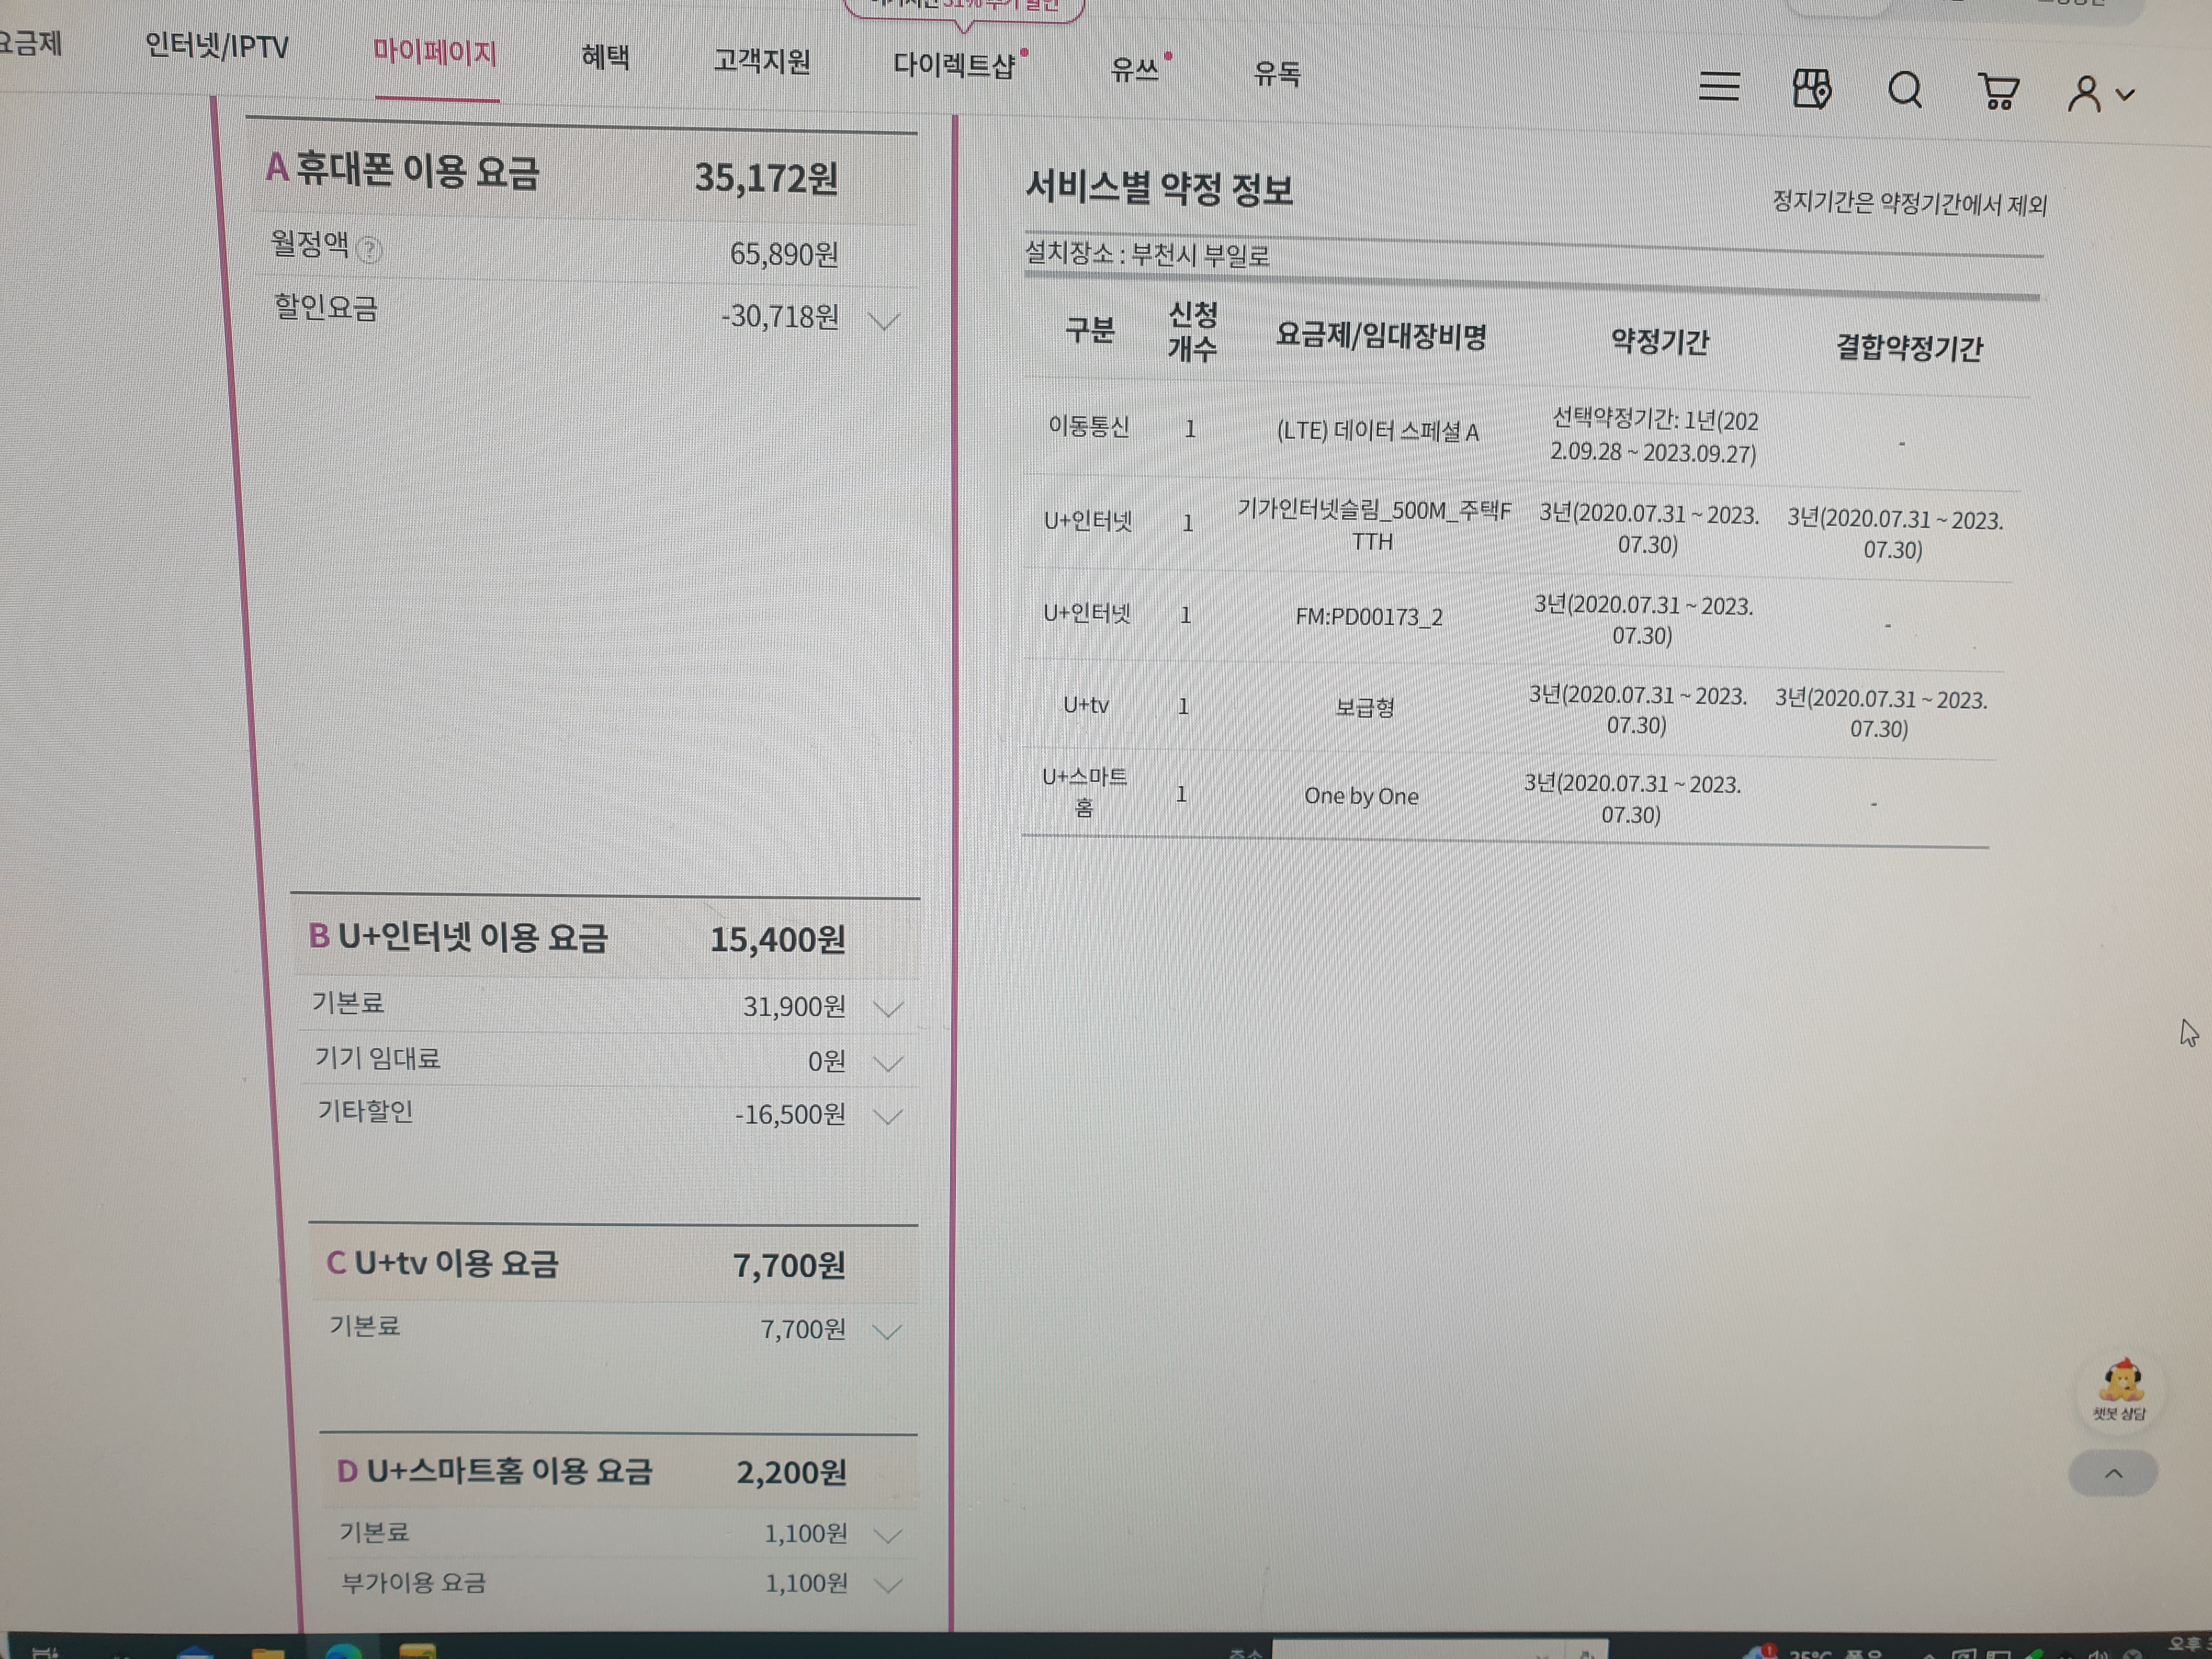Open the 혜택 menu item

click(605, 58)
